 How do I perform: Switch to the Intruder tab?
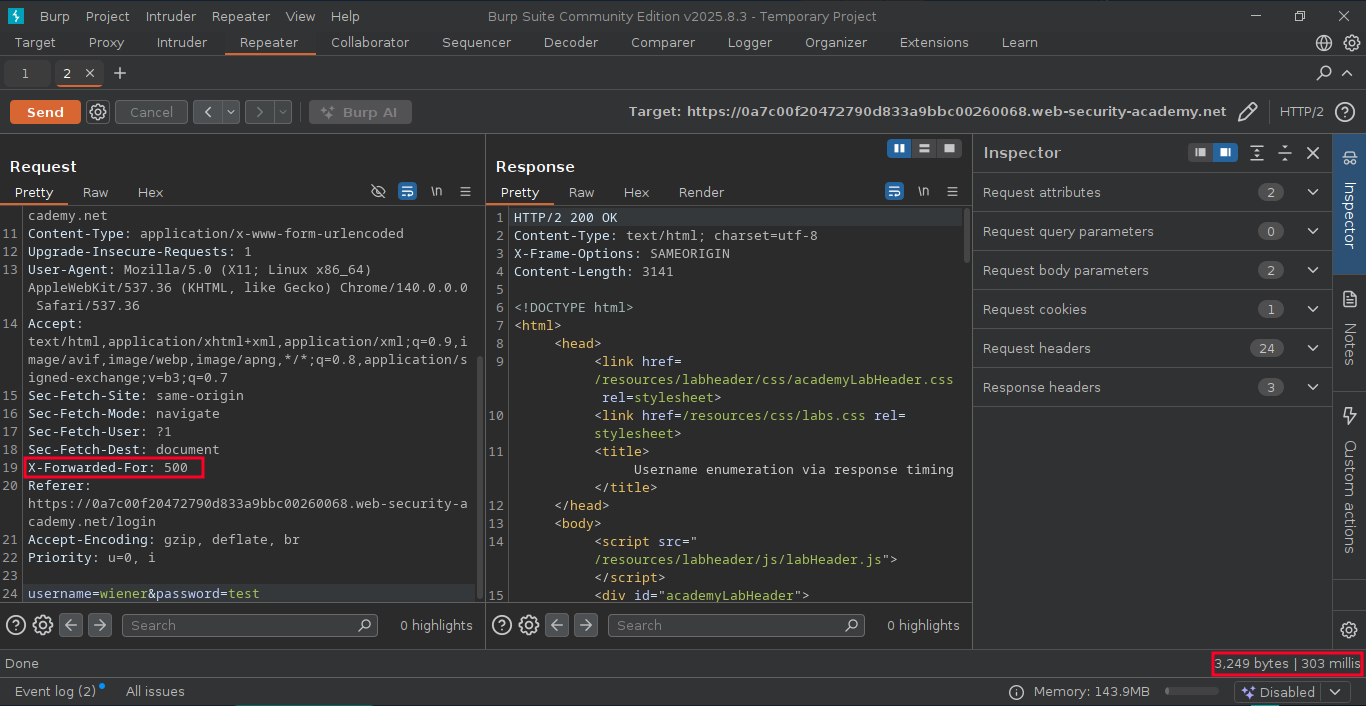pyautogui.click(x=182, y=43)
